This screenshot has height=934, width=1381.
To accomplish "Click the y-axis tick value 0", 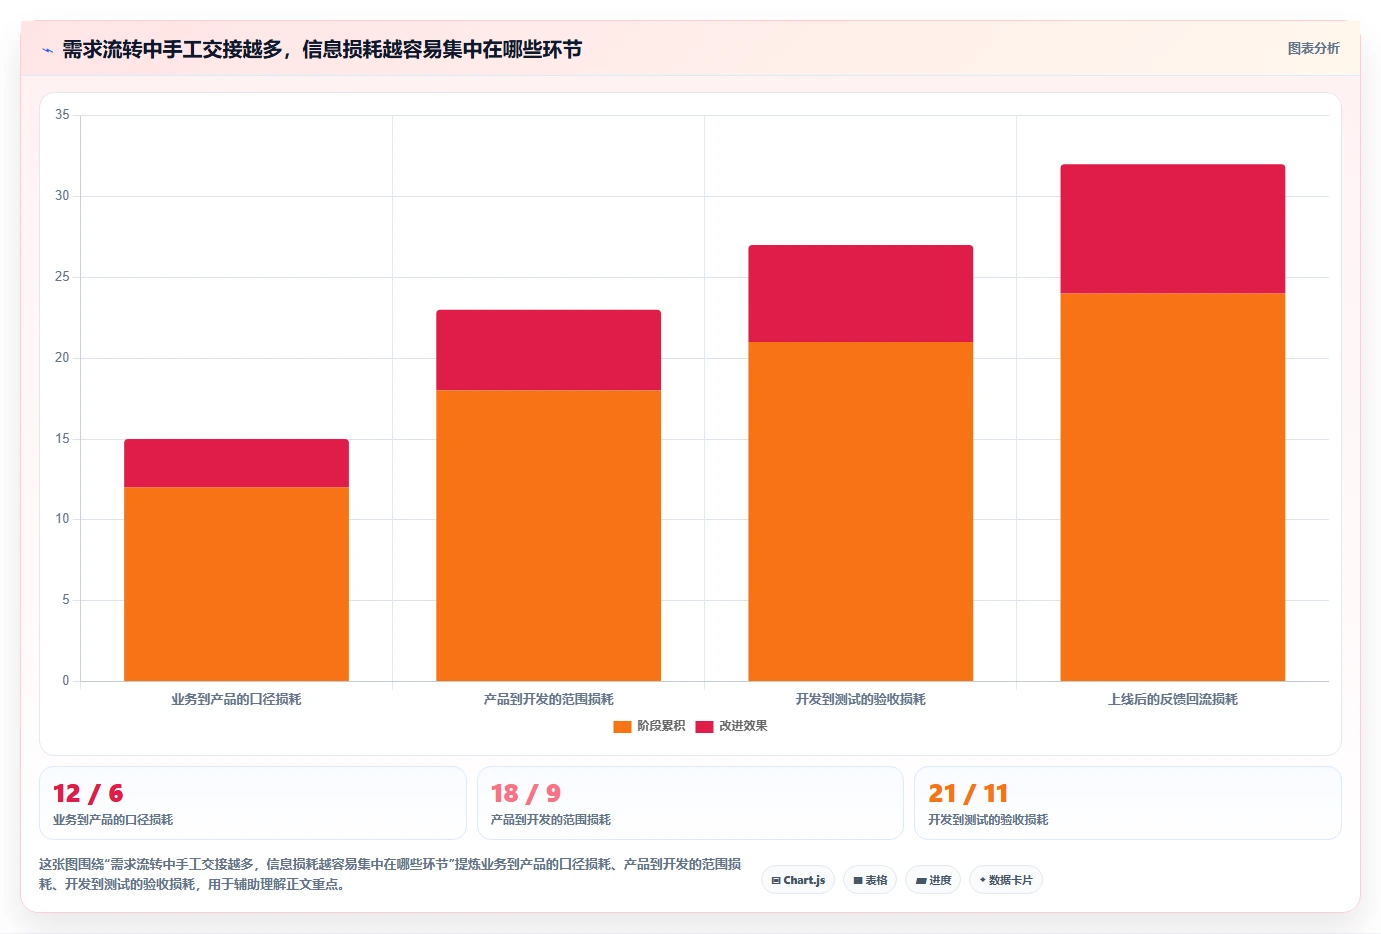I will (66, 681).
